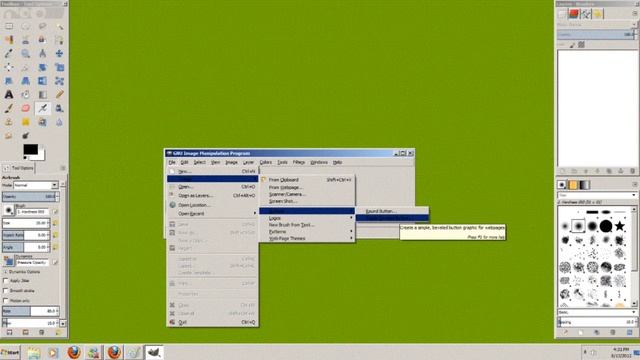Select the Move tool

[x=59, y=53]
